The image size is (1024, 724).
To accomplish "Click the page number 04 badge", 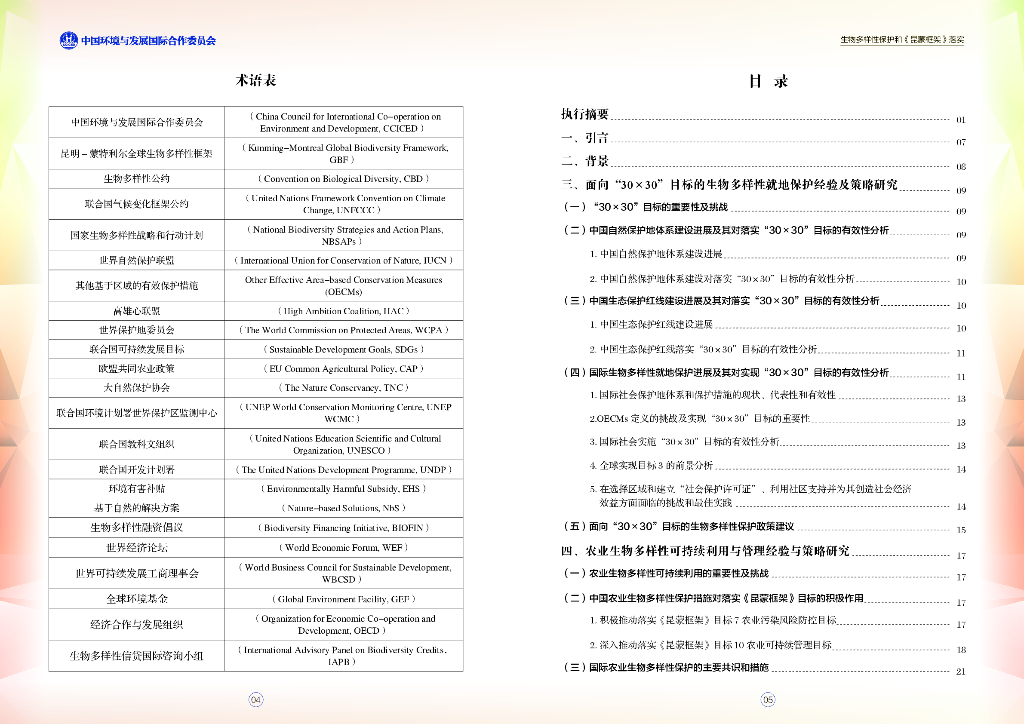I will pos(256,700).
